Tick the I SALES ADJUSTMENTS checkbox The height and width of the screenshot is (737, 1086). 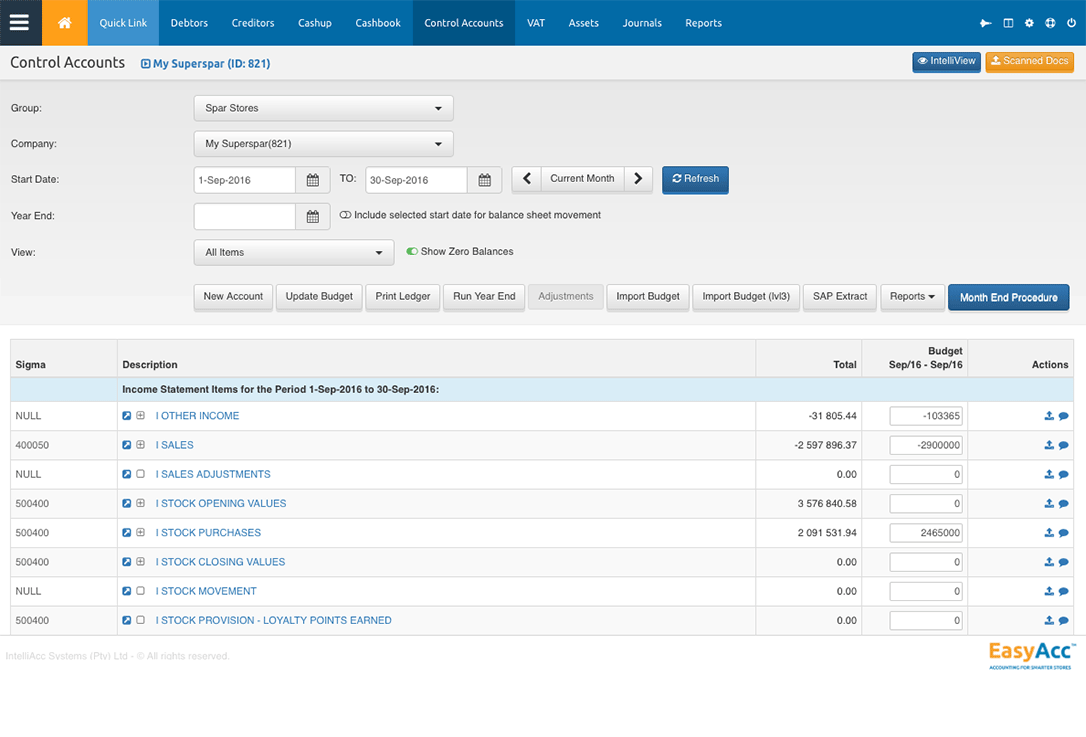[141, 474]
